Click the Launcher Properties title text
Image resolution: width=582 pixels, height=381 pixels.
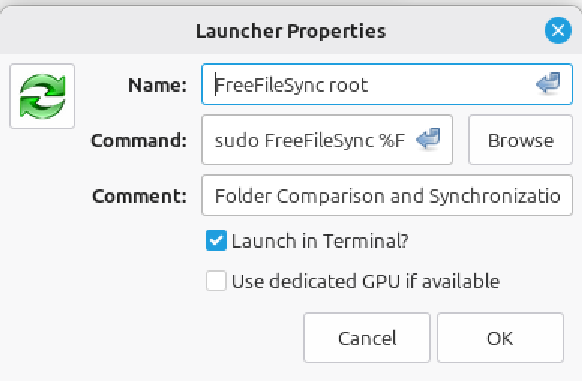(291, 31)
